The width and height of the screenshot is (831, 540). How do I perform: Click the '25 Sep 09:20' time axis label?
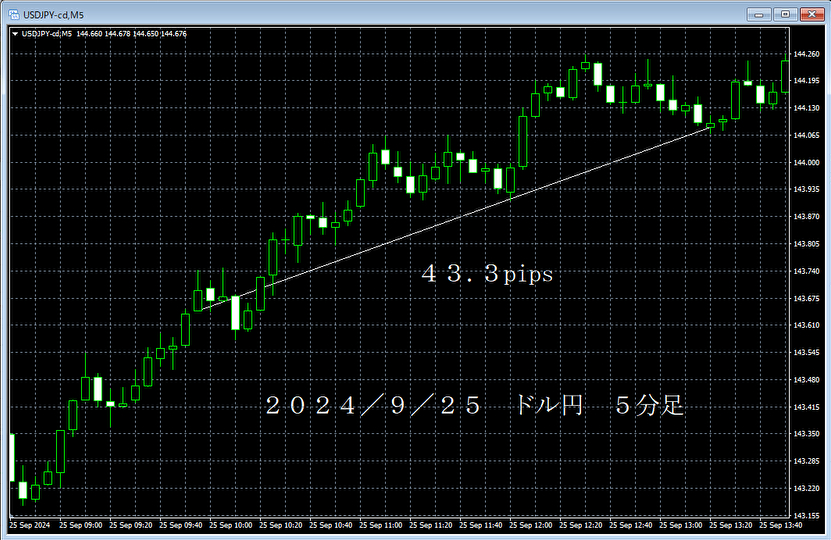click(130, 525)
